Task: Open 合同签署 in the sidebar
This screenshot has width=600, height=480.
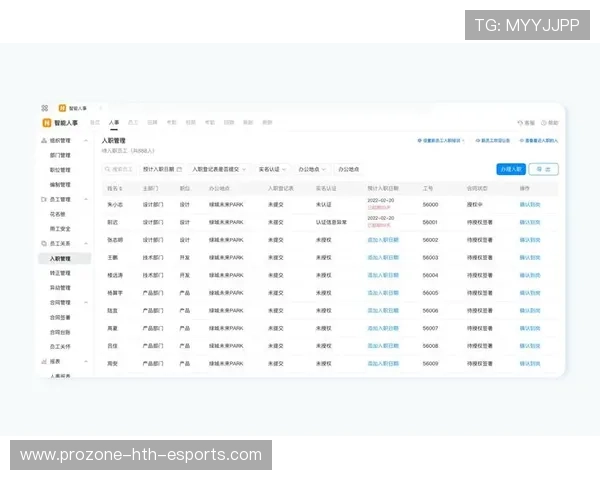Action: (x=60, y=317)
